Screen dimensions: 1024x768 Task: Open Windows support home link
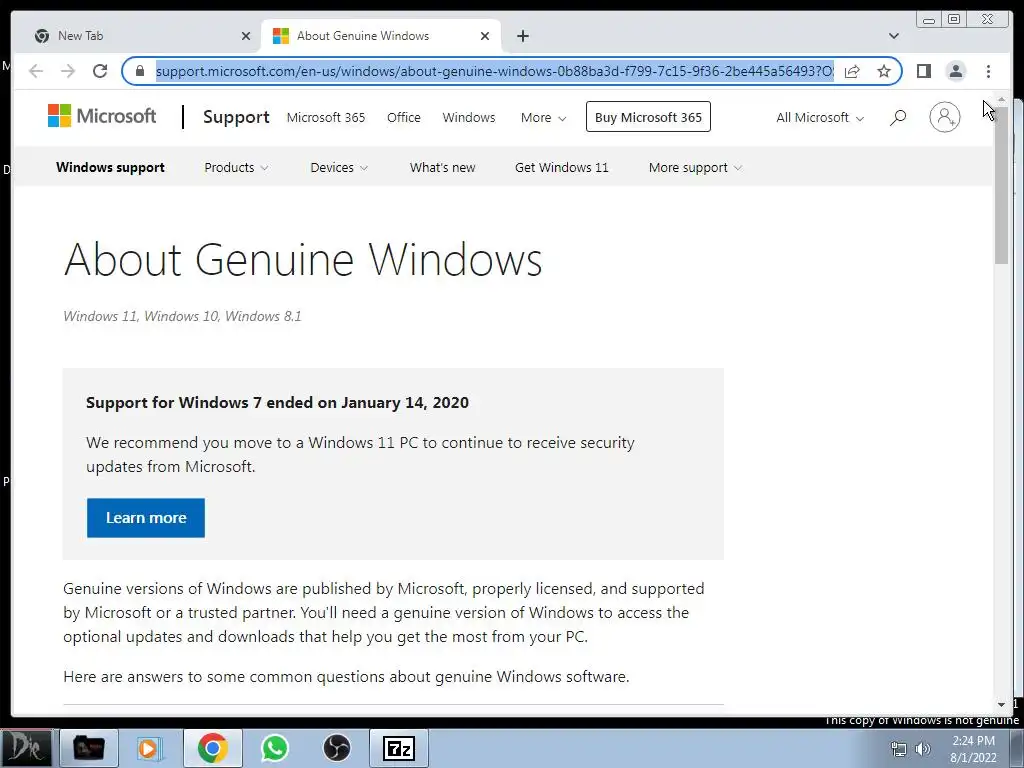point(110,167)
